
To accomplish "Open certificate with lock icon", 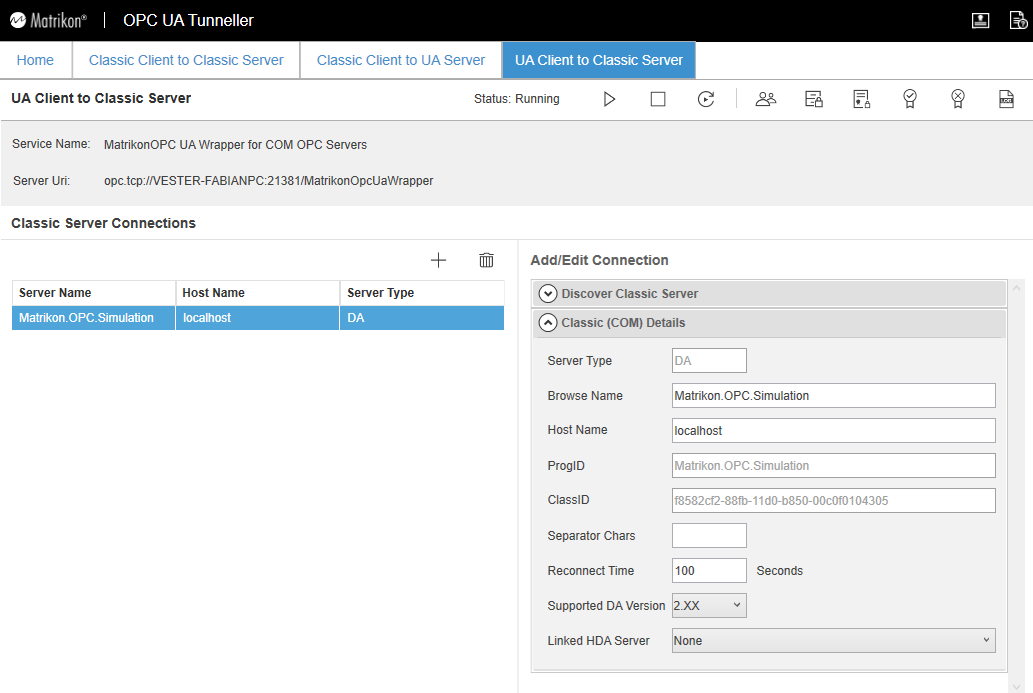I will click(x=862, y=99).
